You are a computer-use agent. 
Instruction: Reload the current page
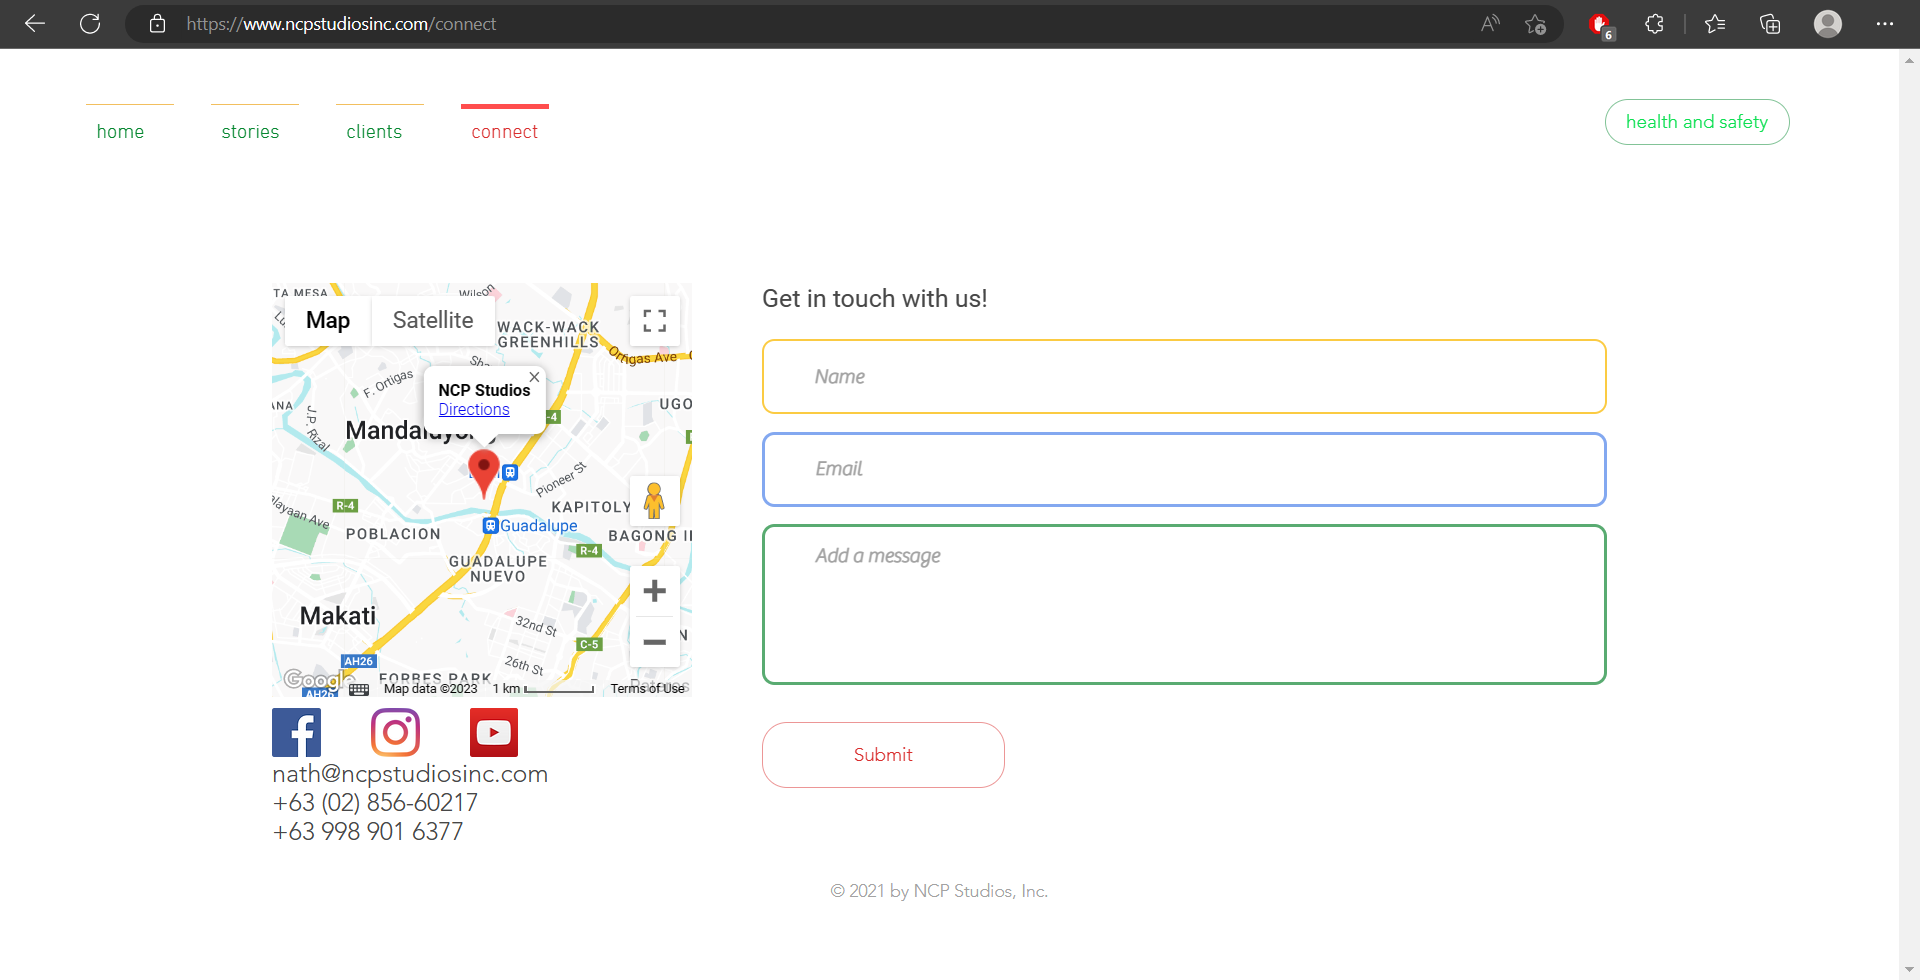90,24
